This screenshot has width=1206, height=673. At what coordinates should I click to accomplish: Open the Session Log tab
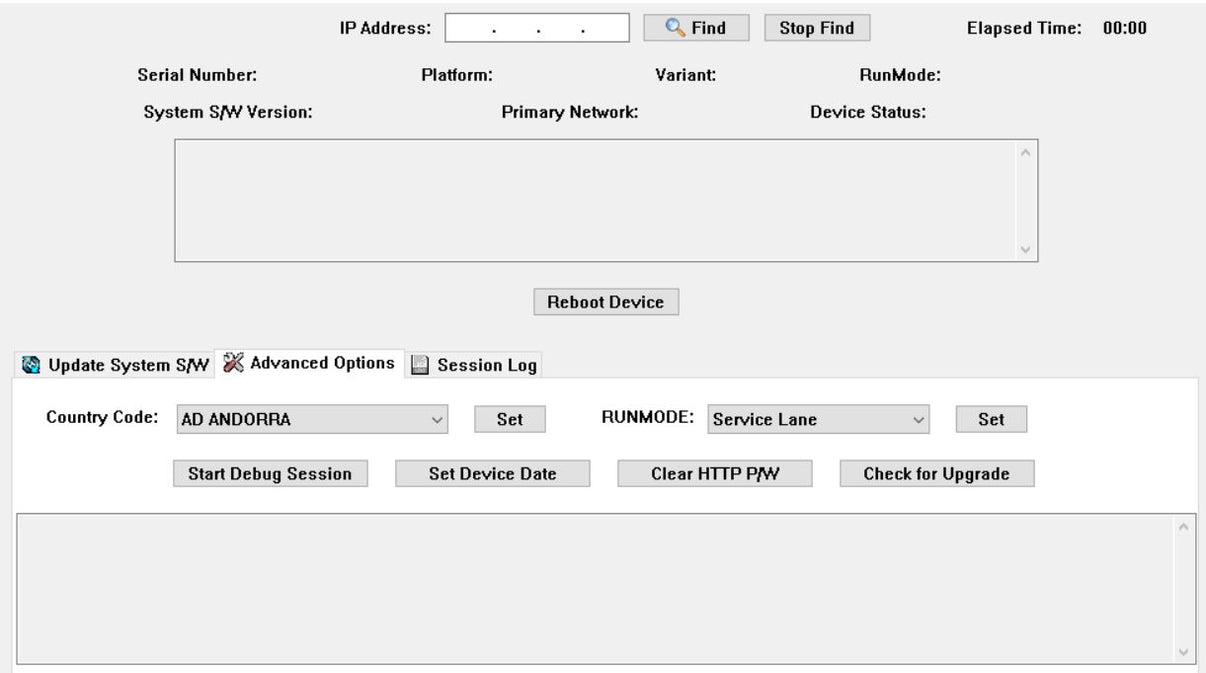[475, 365]
